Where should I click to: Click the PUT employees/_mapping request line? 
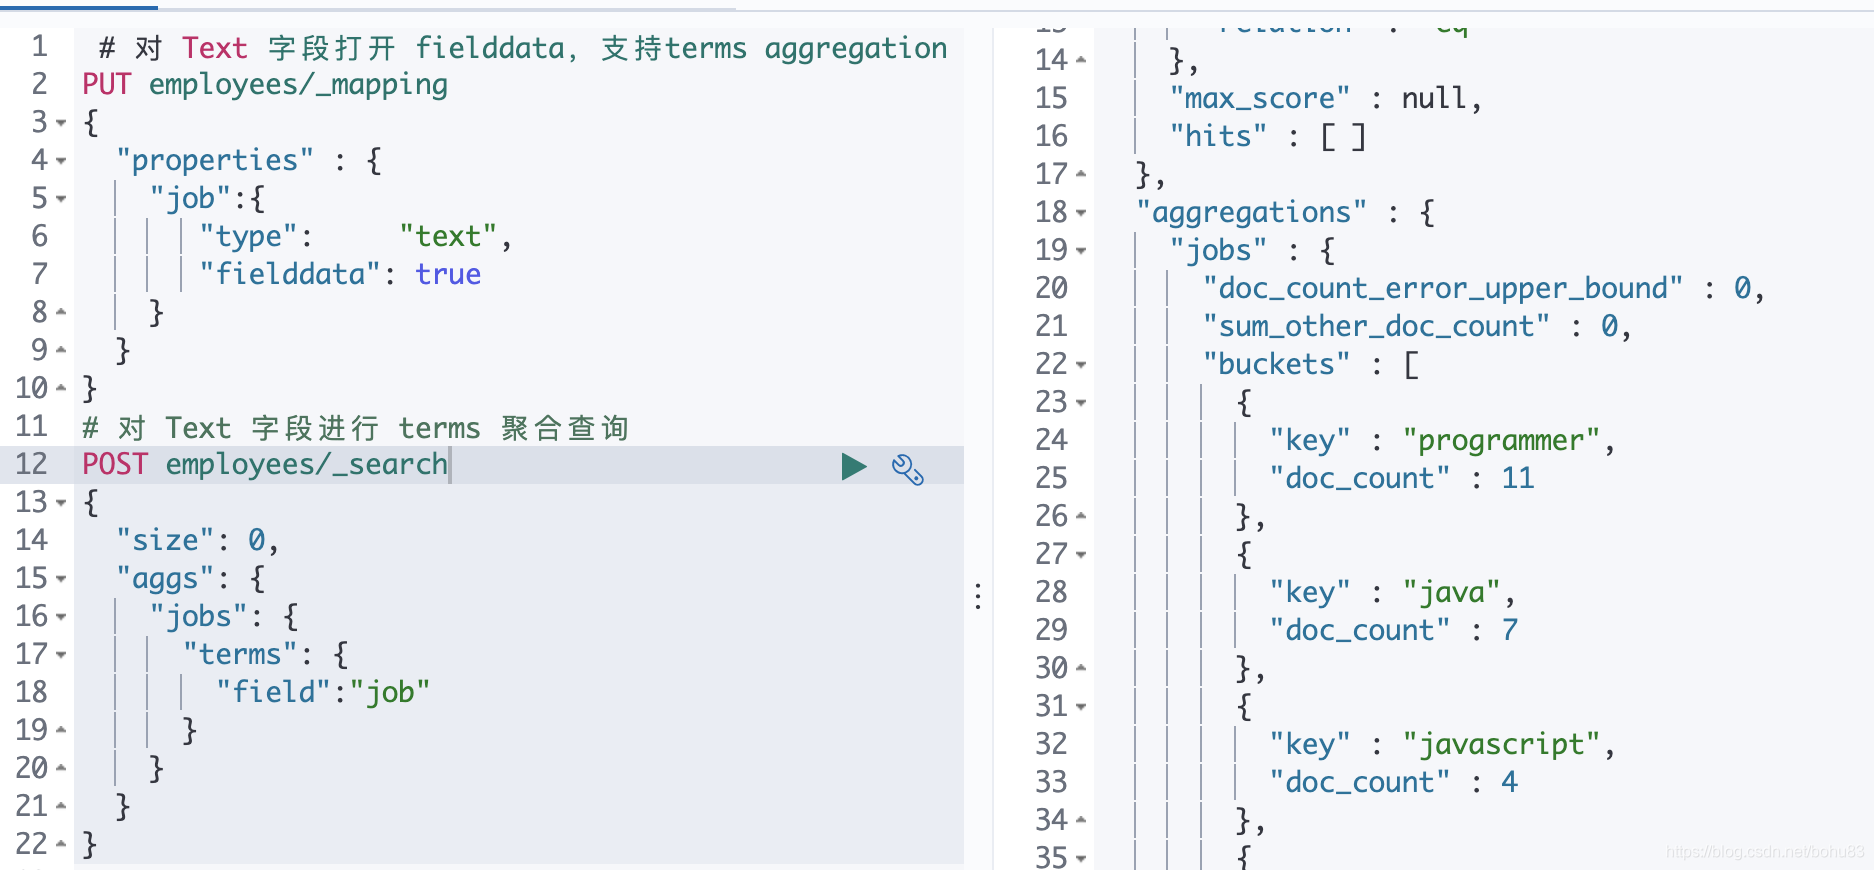[x=265, y=85]
